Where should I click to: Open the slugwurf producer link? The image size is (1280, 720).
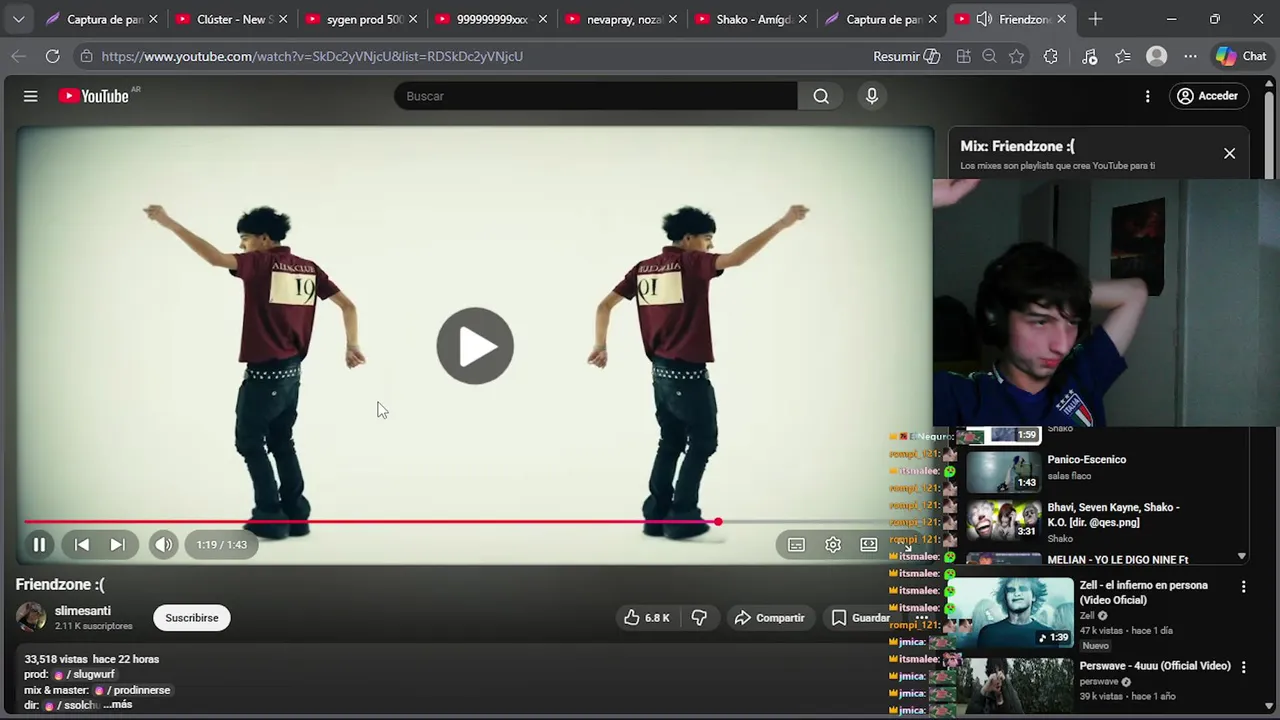[84, 675]
